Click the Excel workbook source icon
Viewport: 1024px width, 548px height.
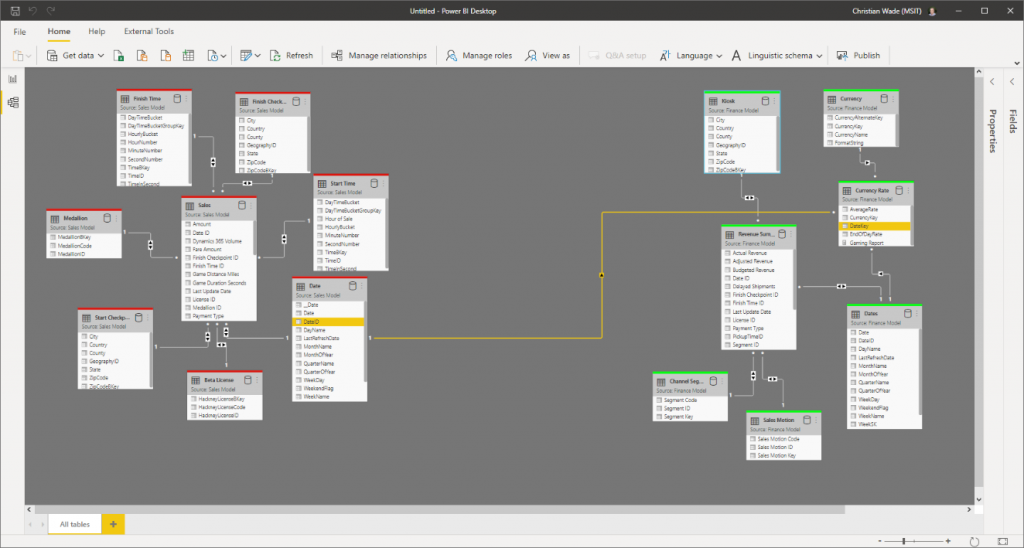pyautogui.click(x=119, y=56)
